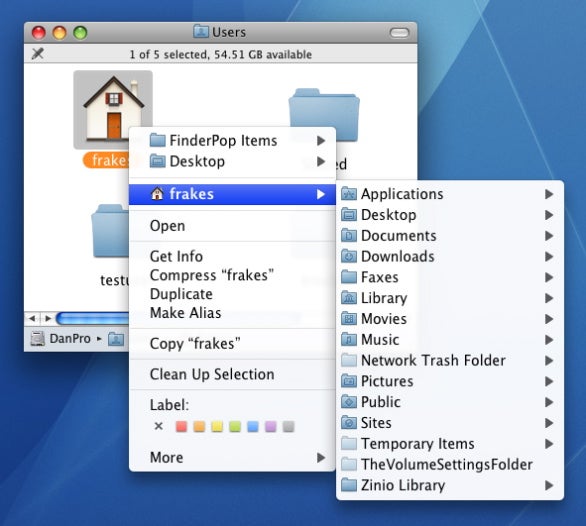
Task: Apply the red label color
Action: pyautogui.click(x=181, y=426)
